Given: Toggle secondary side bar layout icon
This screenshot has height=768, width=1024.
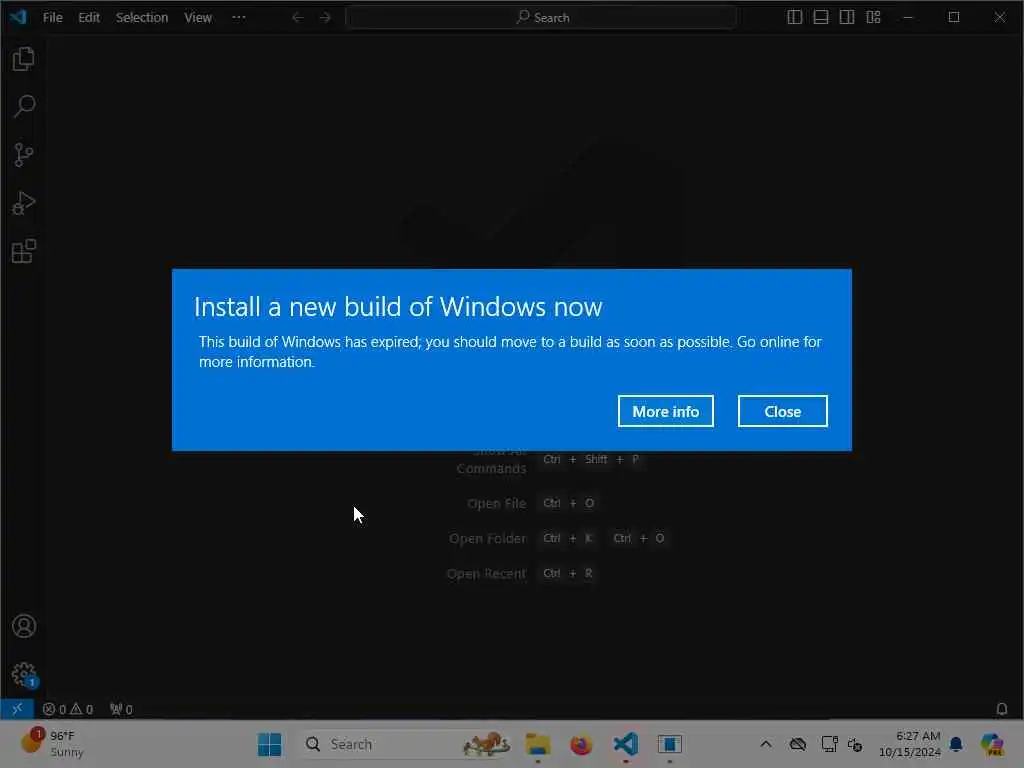Looking at the screenshot, I should click(x=847, y=17).
